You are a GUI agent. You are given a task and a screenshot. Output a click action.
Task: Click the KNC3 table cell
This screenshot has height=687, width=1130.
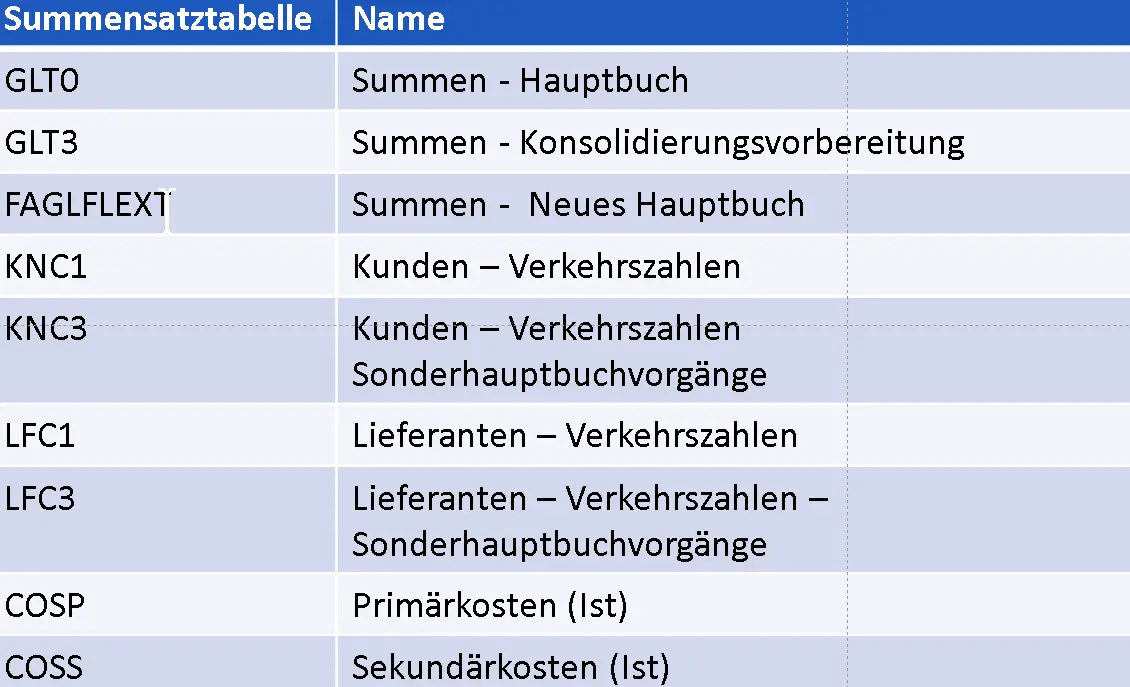pyautogui.click(x=46, y=329)
